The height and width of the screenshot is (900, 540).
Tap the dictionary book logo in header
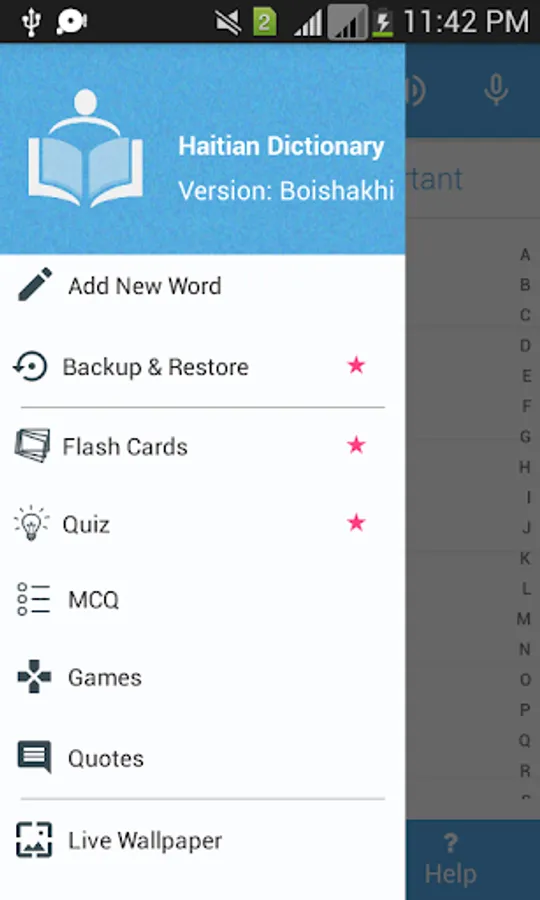86,148
